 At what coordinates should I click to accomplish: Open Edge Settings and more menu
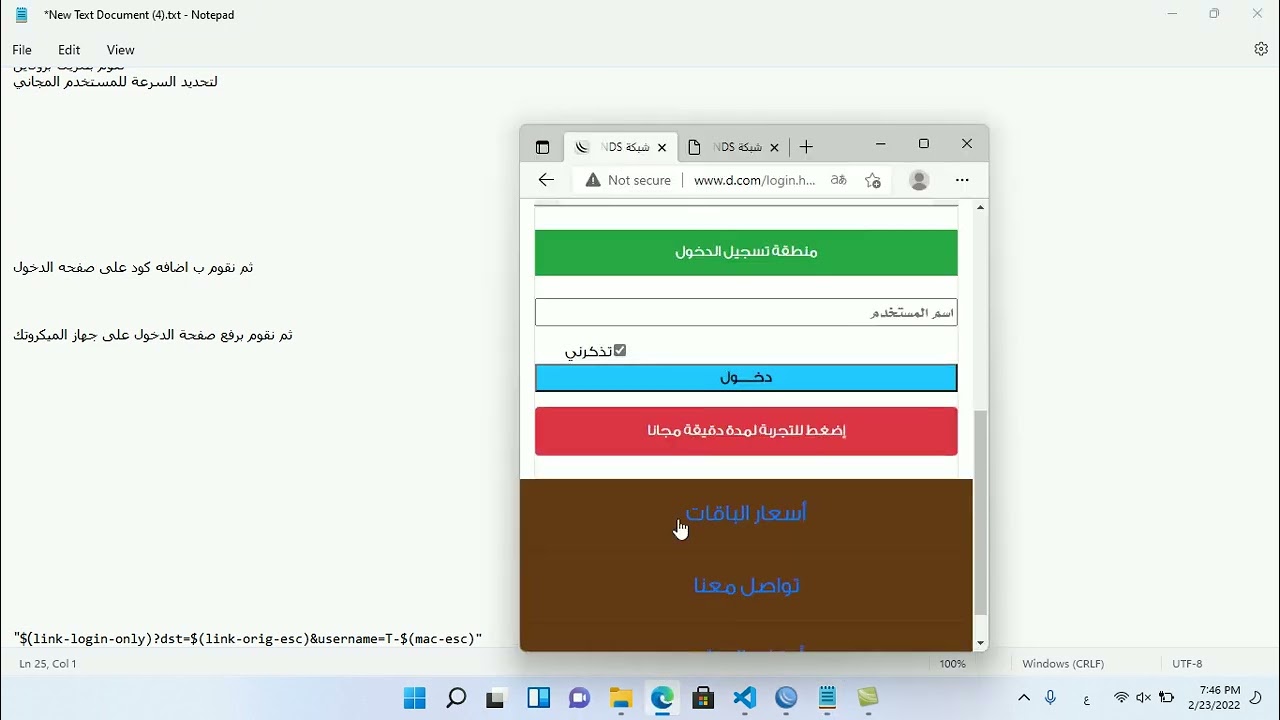click(962, 180)
